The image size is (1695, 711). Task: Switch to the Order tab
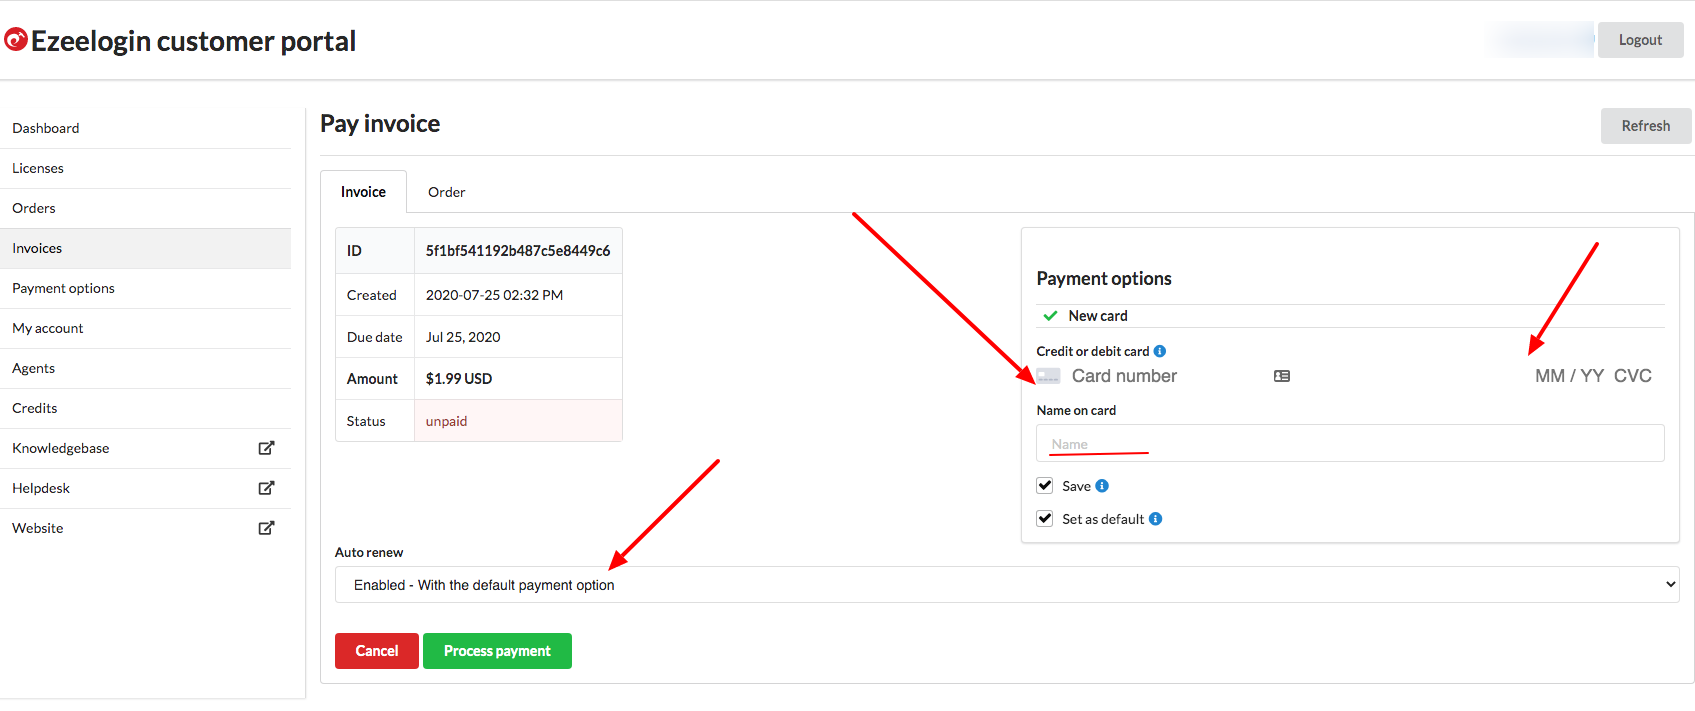[x=447, y=192]
